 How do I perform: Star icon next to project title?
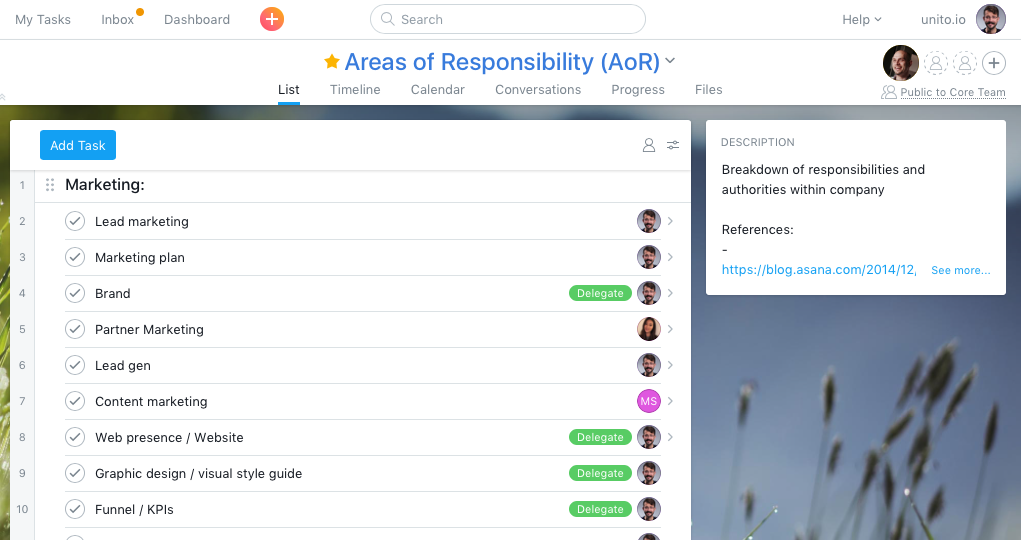[x=332, y=62]
